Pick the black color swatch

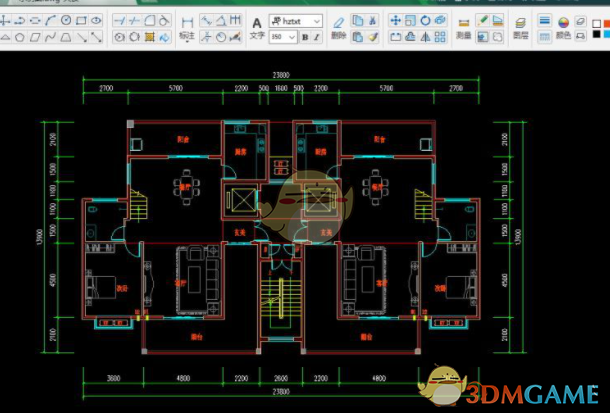click(596, 34)
